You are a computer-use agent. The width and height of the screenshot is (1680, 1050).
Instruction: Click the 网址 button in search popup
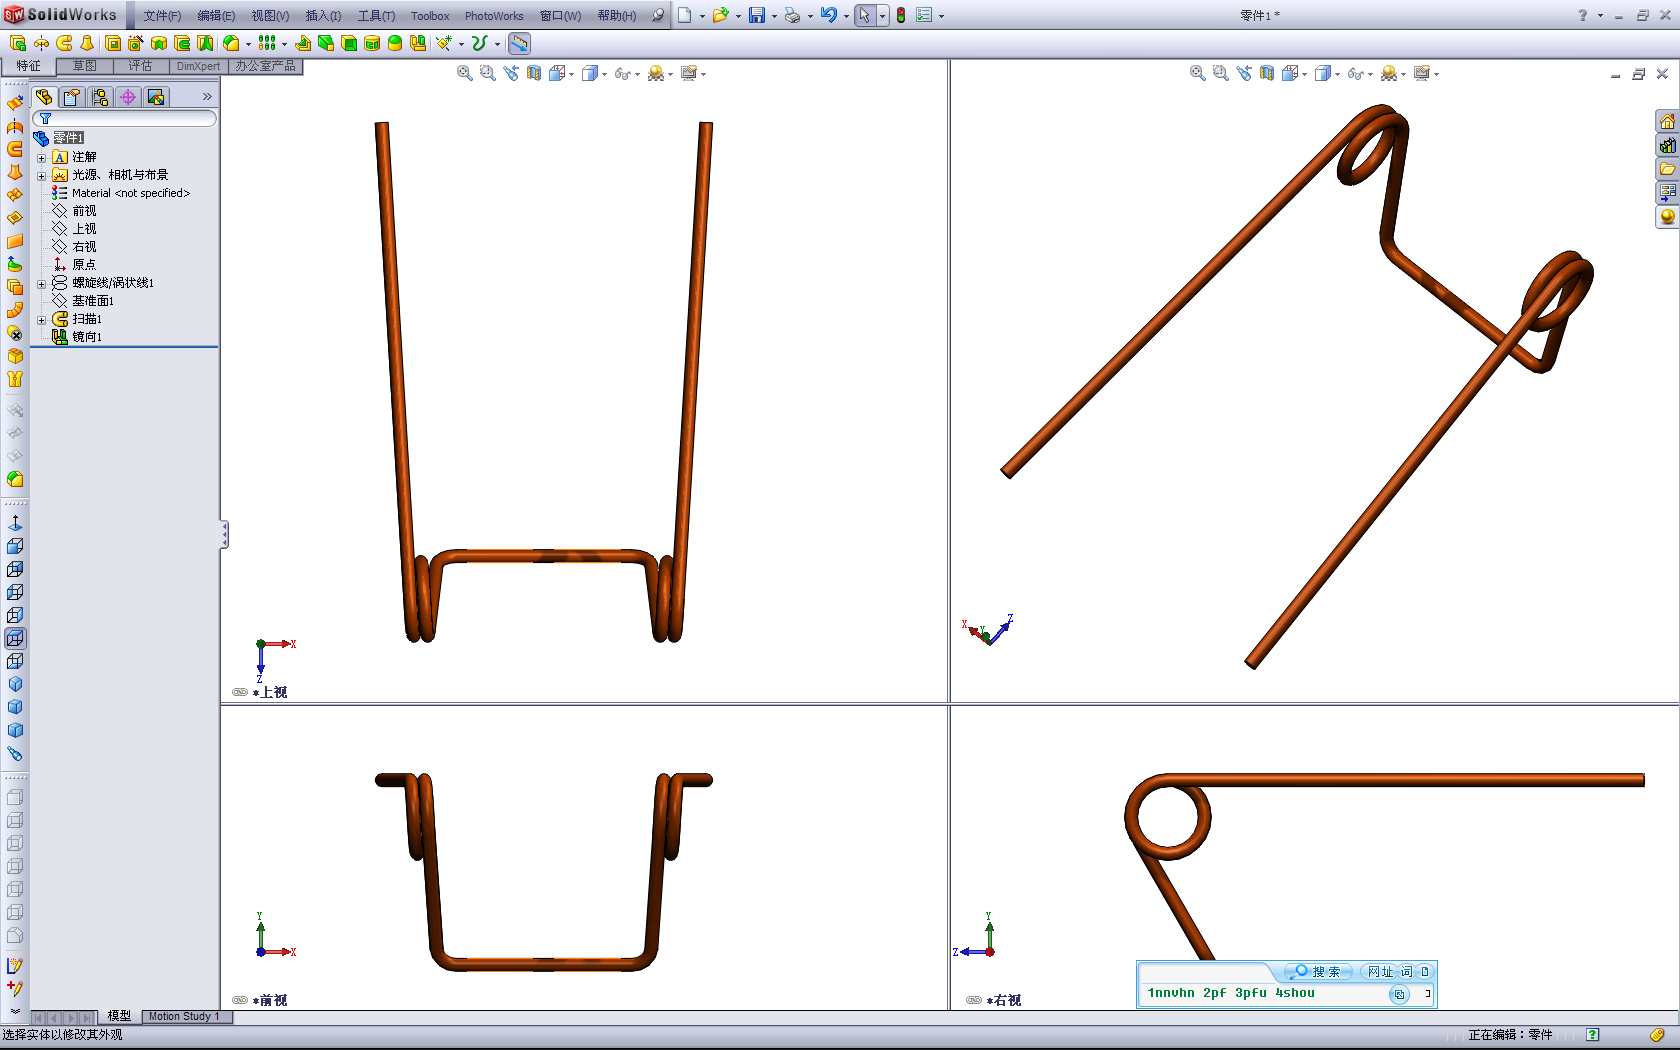tap(1380, 972)
